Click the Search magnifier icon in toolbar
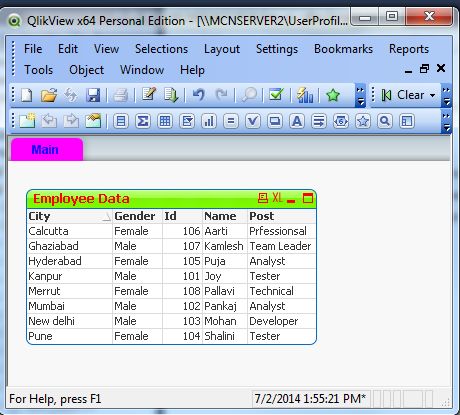Screen dimensions: 460x415 pyautogui.click(x=249, y=95)
